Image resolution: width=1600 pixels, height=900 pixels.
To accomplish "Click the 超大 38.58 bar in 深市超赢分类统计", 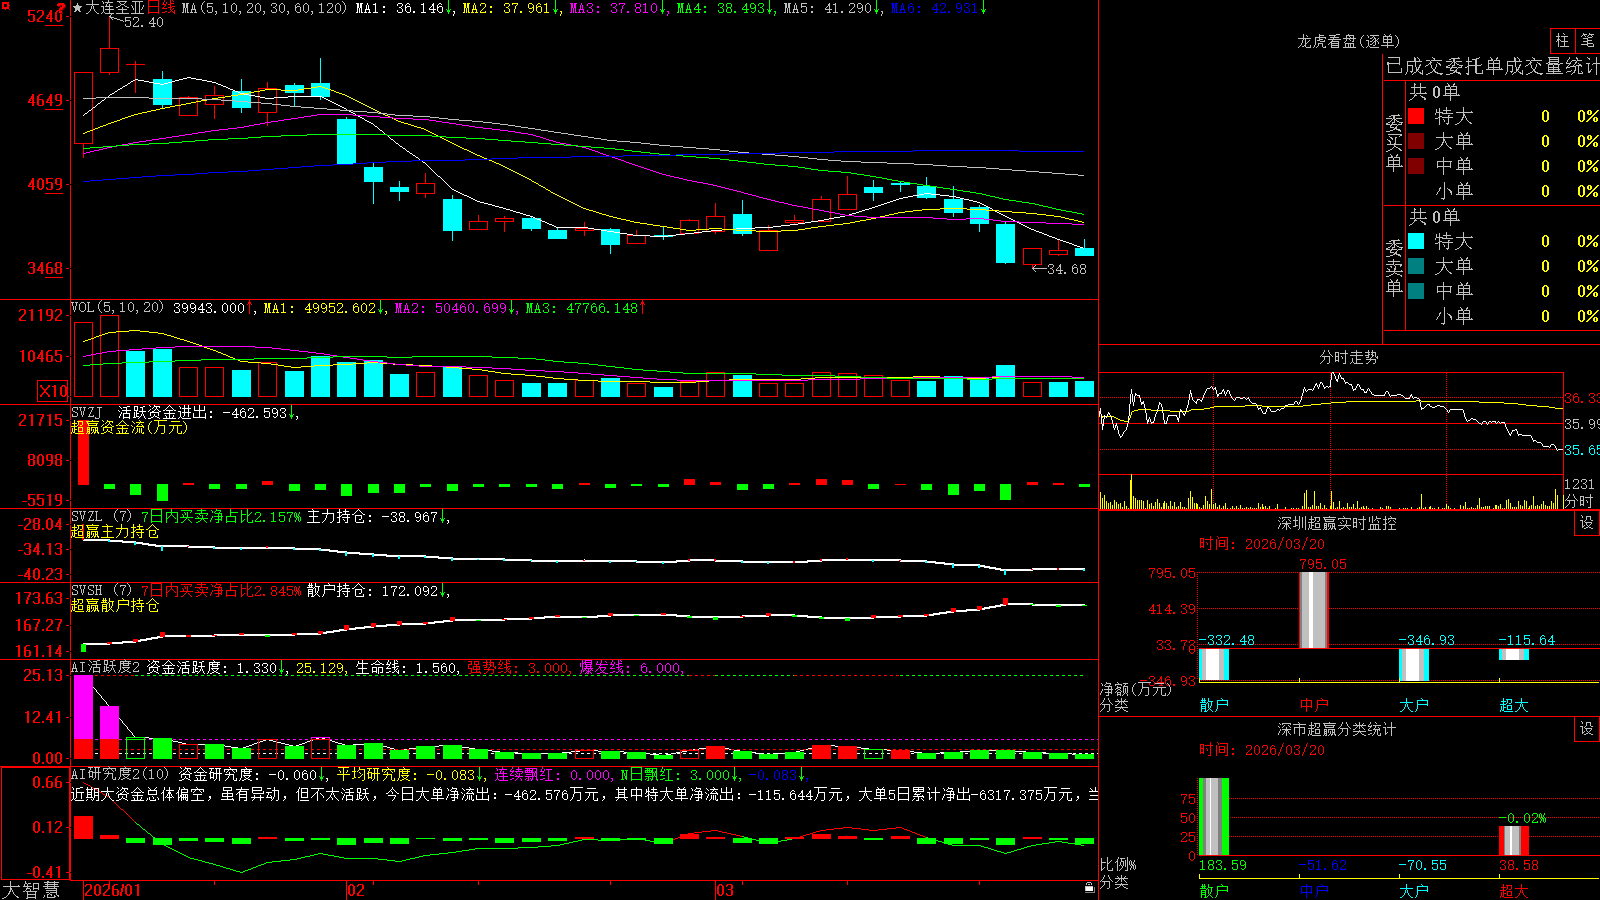I will [1514, 840].
